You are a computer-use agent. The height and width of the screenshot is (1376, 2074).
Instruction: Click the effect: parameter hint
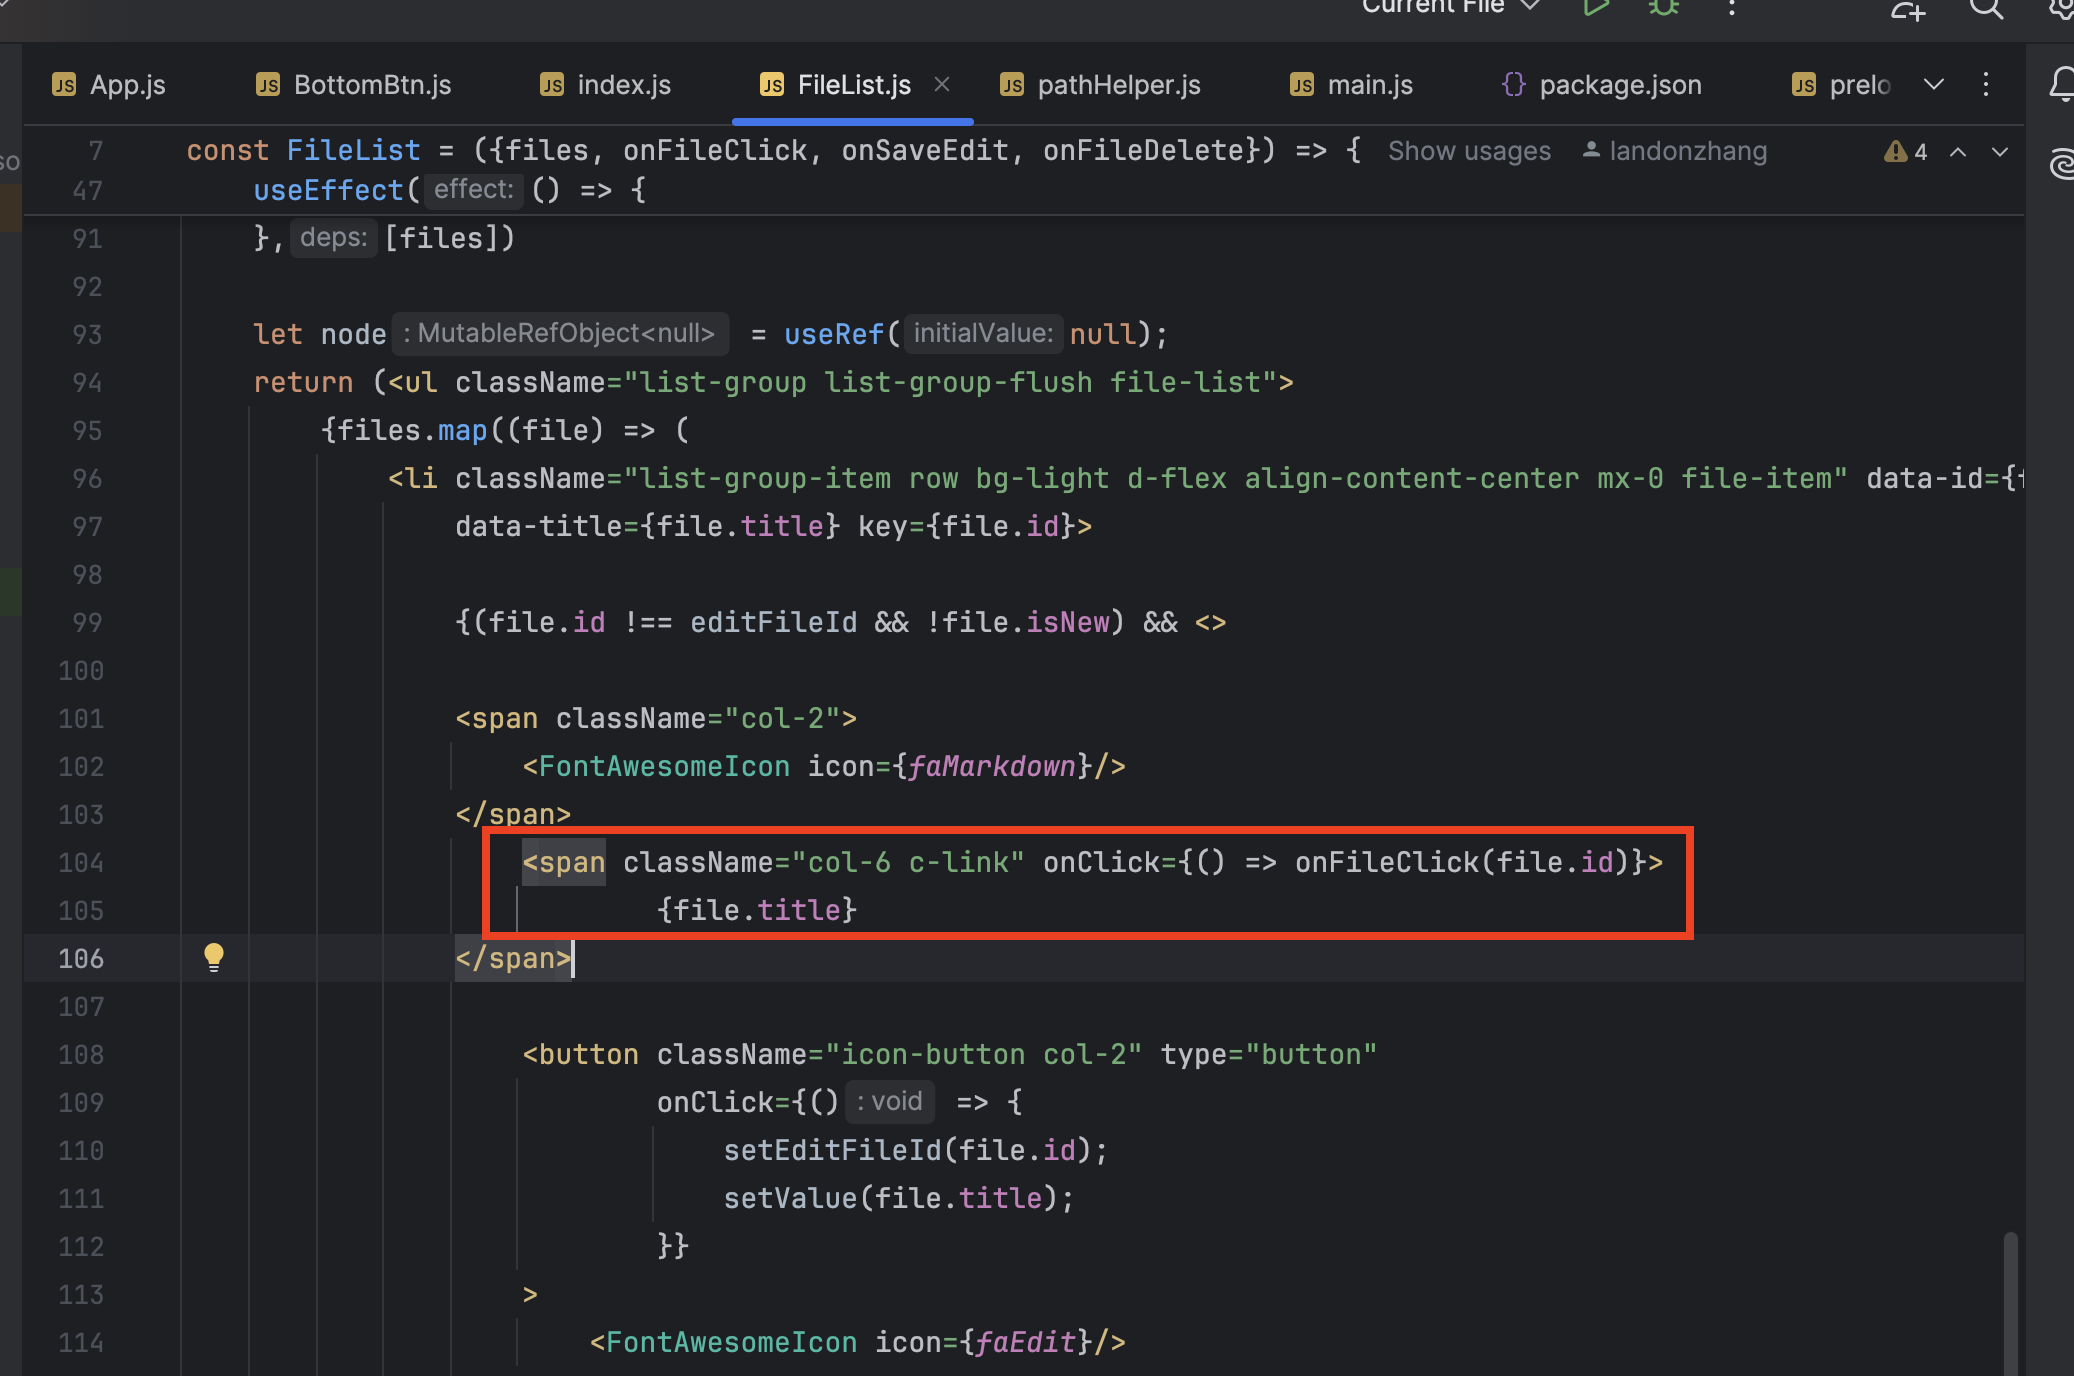click(474, 189)
